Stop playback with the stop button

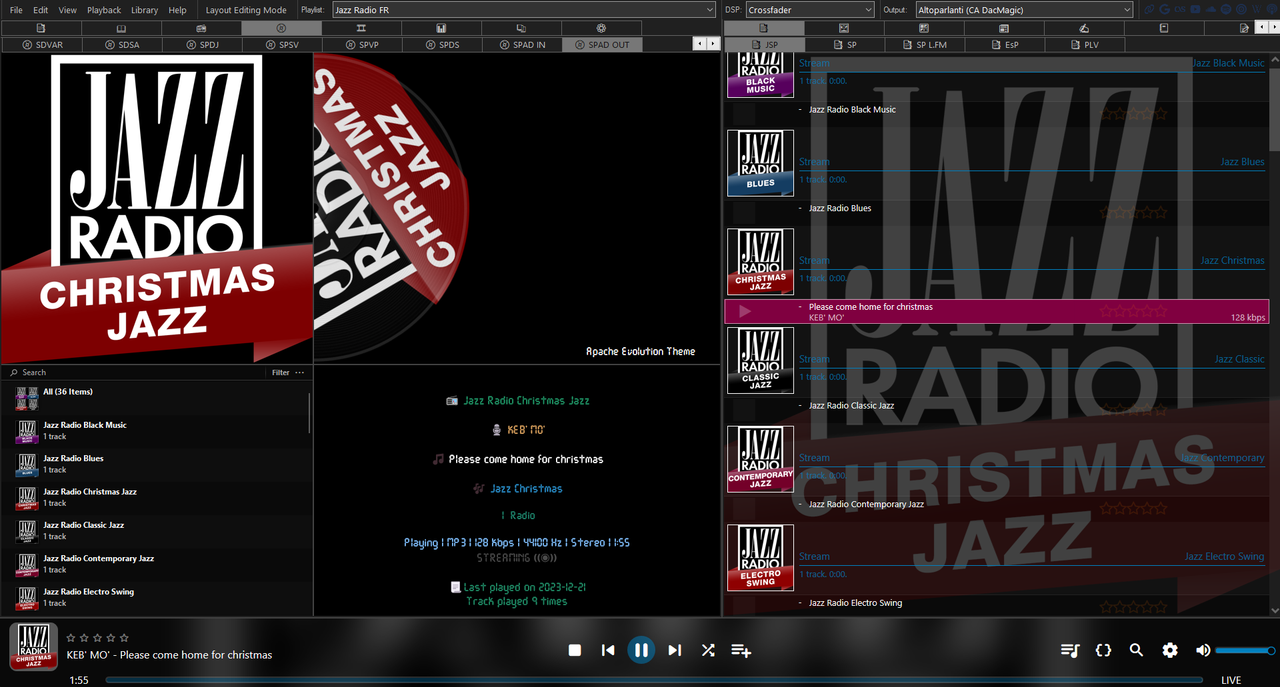click(575, 650)
